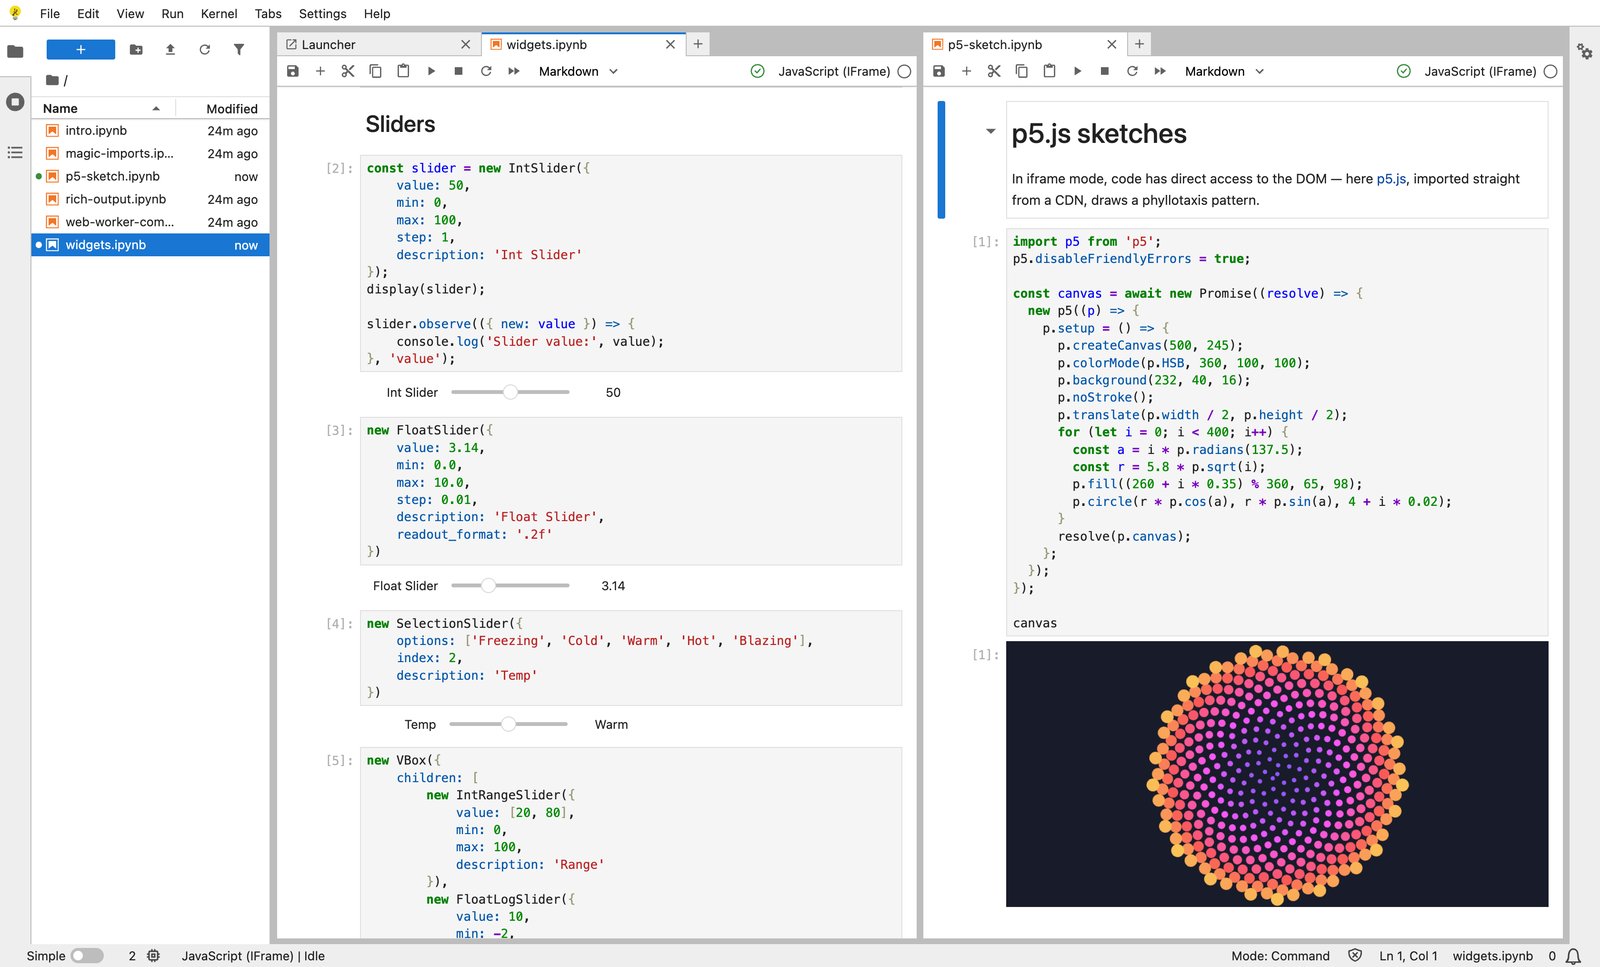Open intro.ipynb in file browser
This screenshot has width=1600, height=967.
[151, 131]
